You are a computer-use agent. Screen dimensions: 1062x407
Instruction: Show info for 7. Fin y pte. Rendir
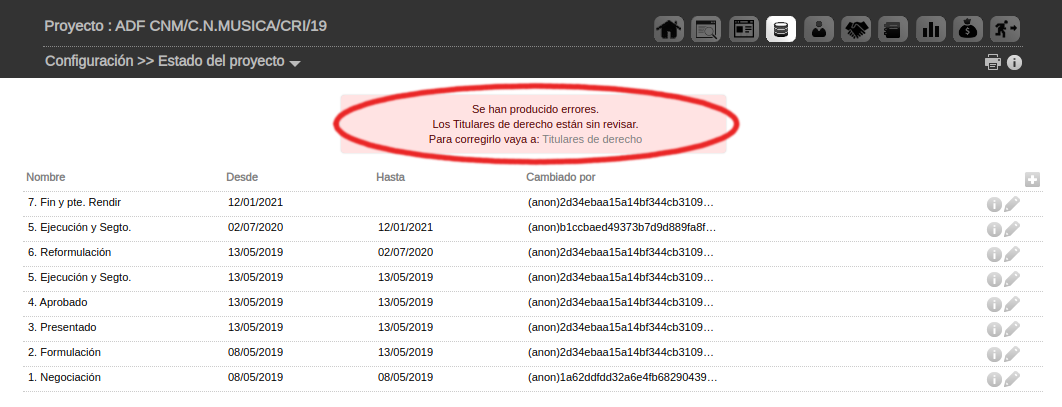994,205
